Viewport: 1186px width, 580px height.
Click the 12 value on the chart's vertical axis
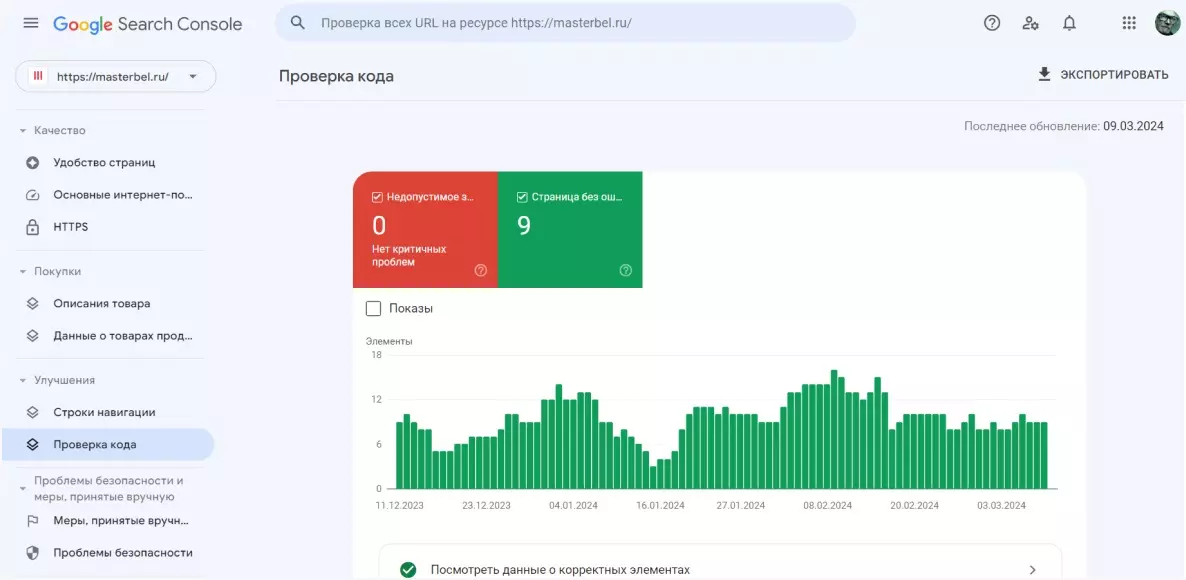pos(376,399)
